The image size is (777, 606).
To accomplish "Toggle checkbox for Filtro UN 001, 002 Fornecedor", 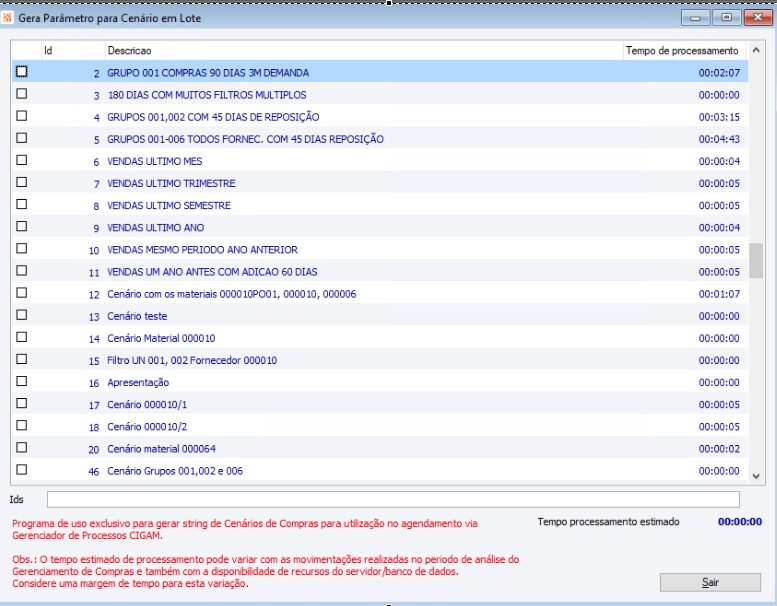I will click(21, 359).
